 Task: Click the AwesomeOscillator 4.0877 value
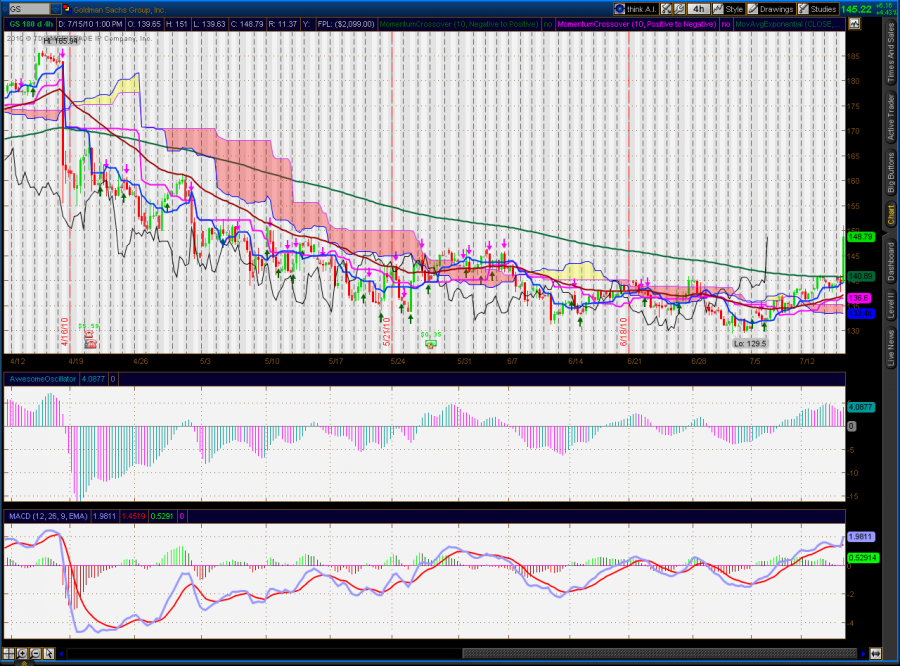[x=93, y=379]
